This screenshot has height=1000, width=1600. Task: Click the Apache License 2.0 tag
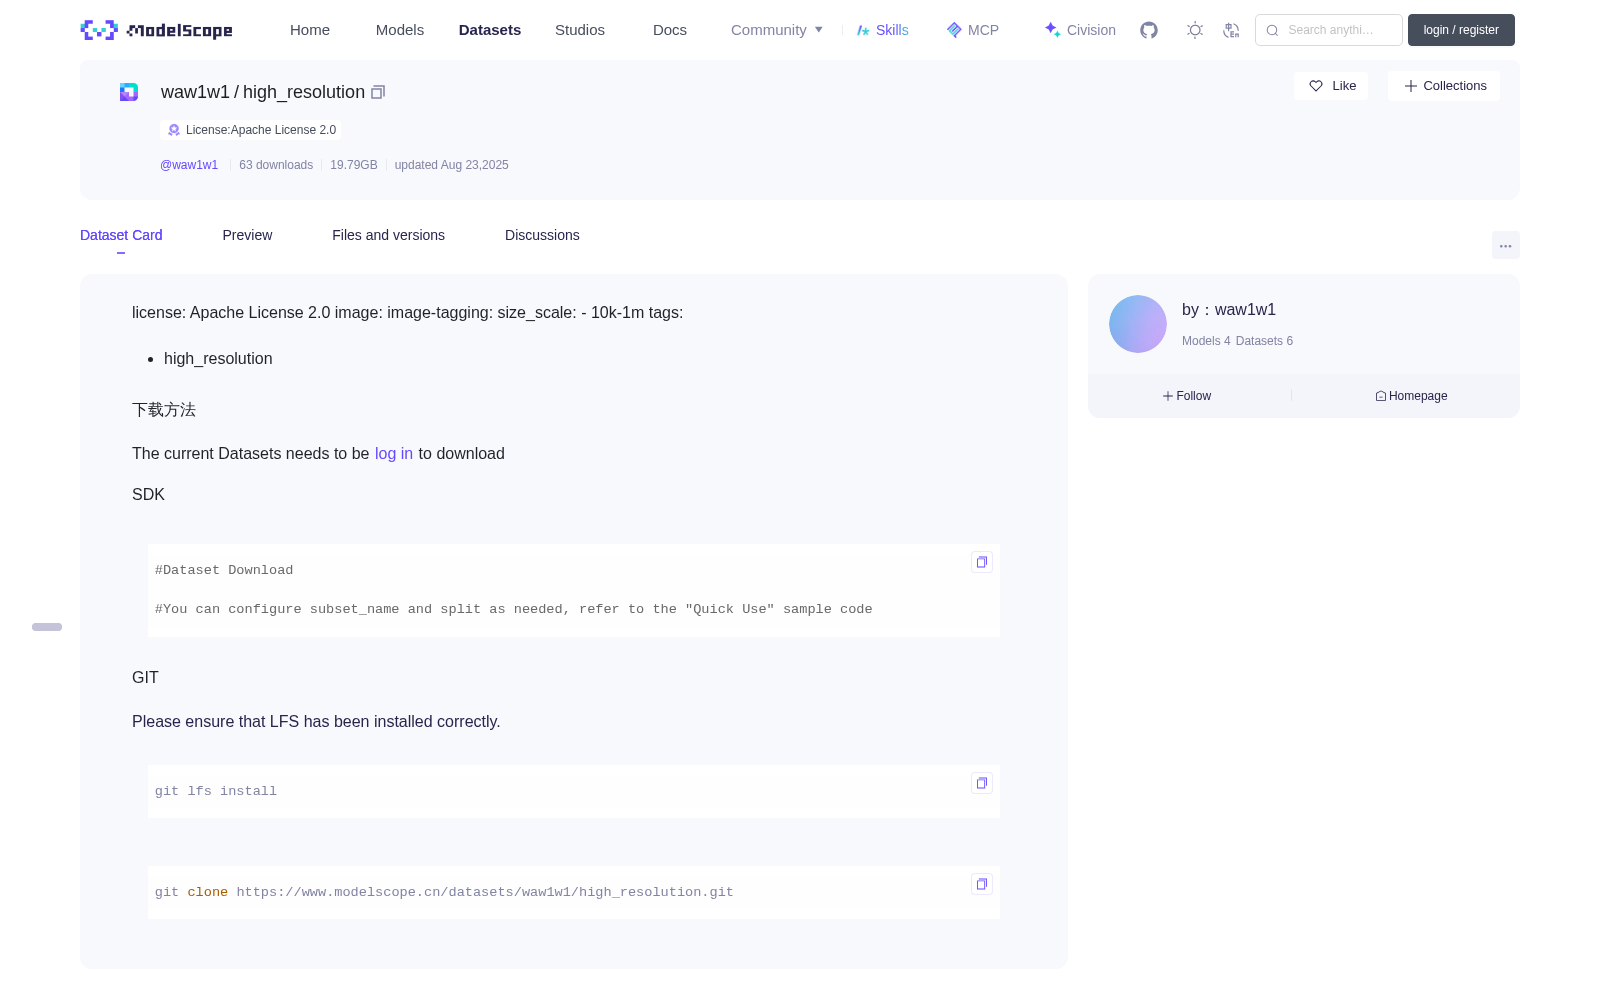pyautogui.click(x=251, y=130)
